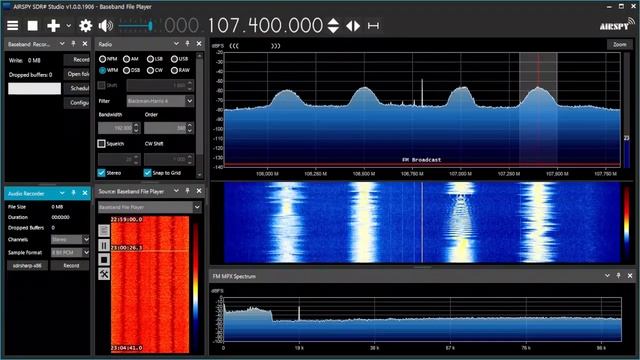Click the span width icon in the toolbar

(373, 26)
